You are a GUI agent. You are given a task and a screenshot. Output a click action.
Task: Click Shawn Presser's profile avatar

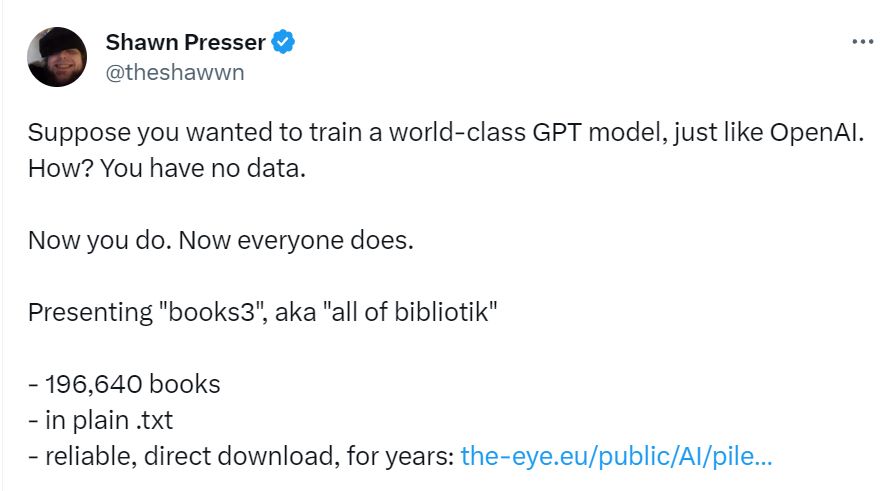(57, 57)
